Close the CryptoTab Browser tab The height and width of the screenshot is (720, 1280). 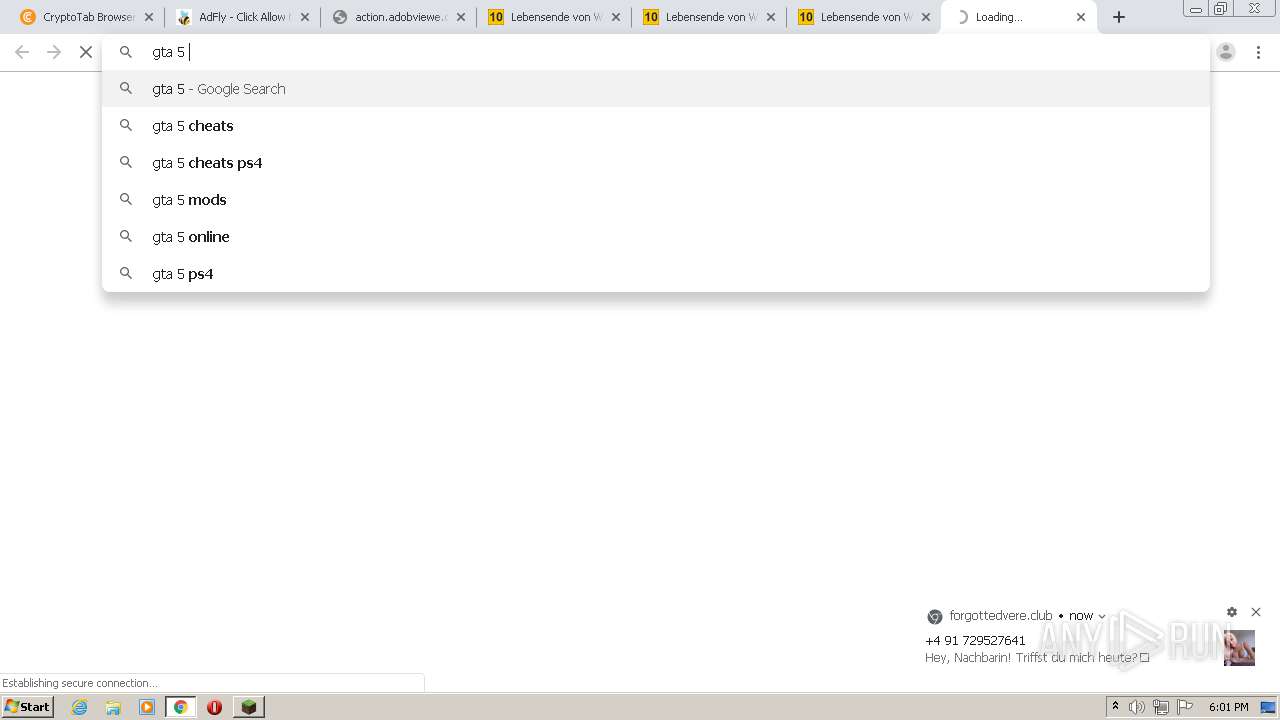tap(149, 17)
